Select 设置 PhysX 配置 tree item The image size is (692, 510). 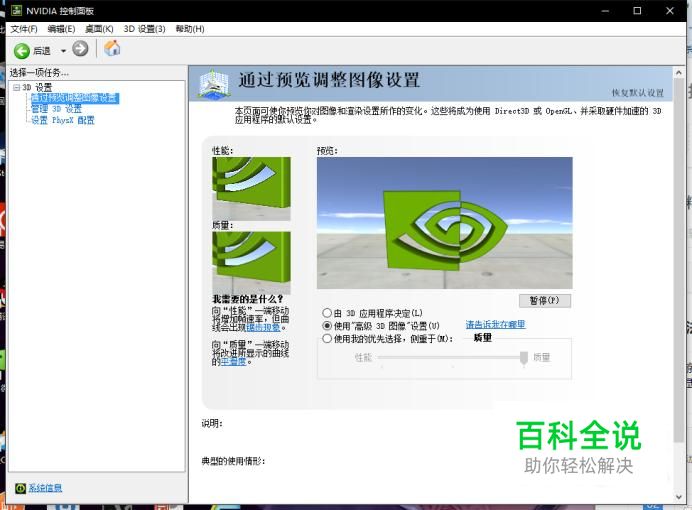pos(62,120)
